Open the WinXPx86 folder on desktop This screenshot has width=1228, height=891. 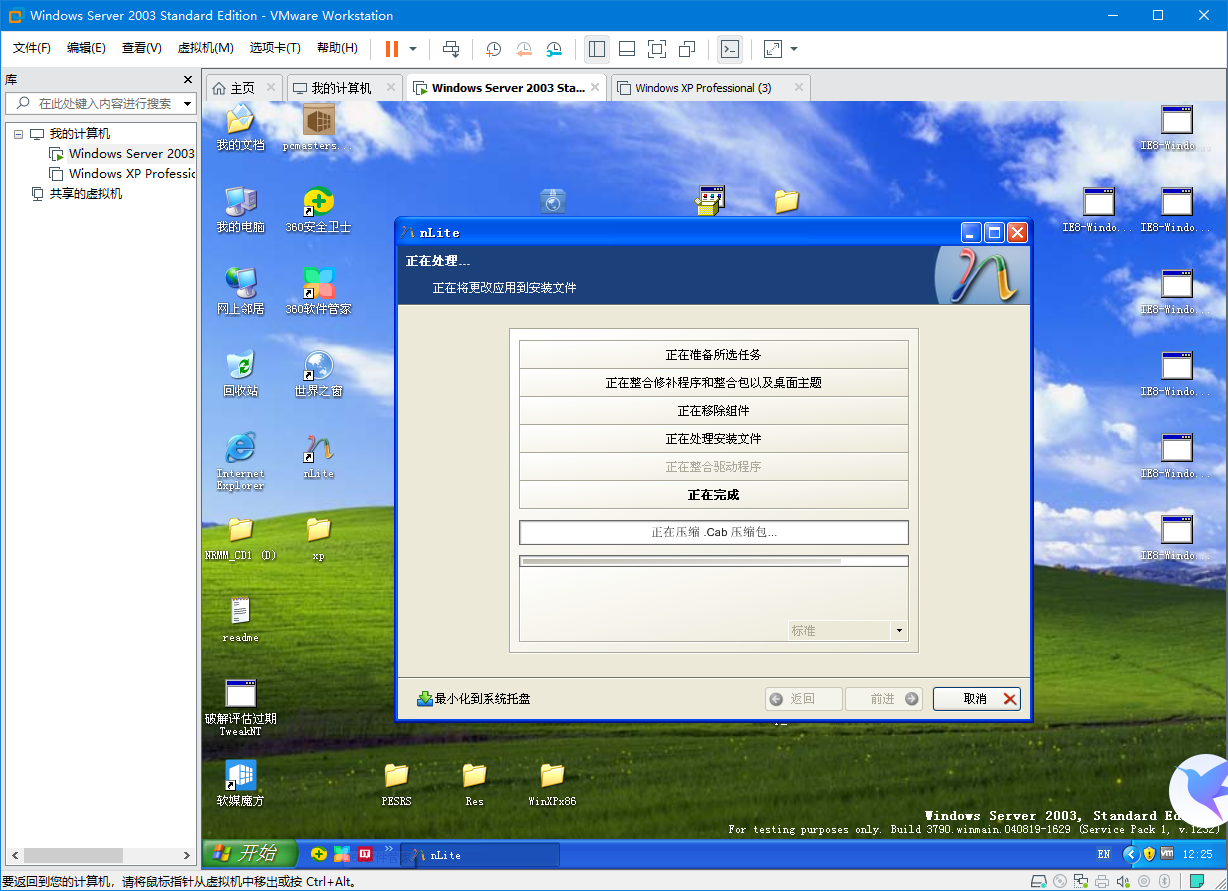pyautogui.click(x=552, y=784)
